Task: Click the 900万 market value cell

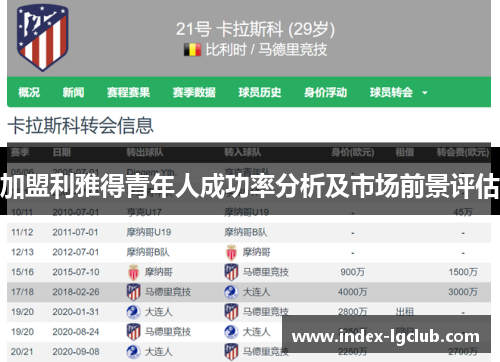Action: (x=352, y=272)
